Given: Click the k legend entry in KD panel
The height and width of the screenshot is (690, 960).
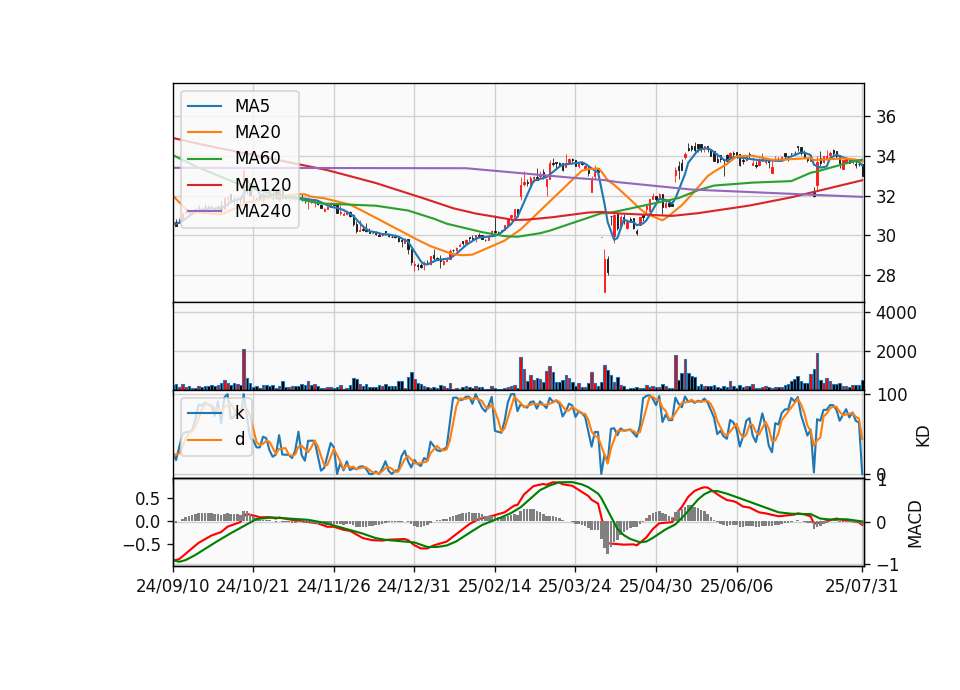Looking at the screenshot, I should (x=239, y=413).
